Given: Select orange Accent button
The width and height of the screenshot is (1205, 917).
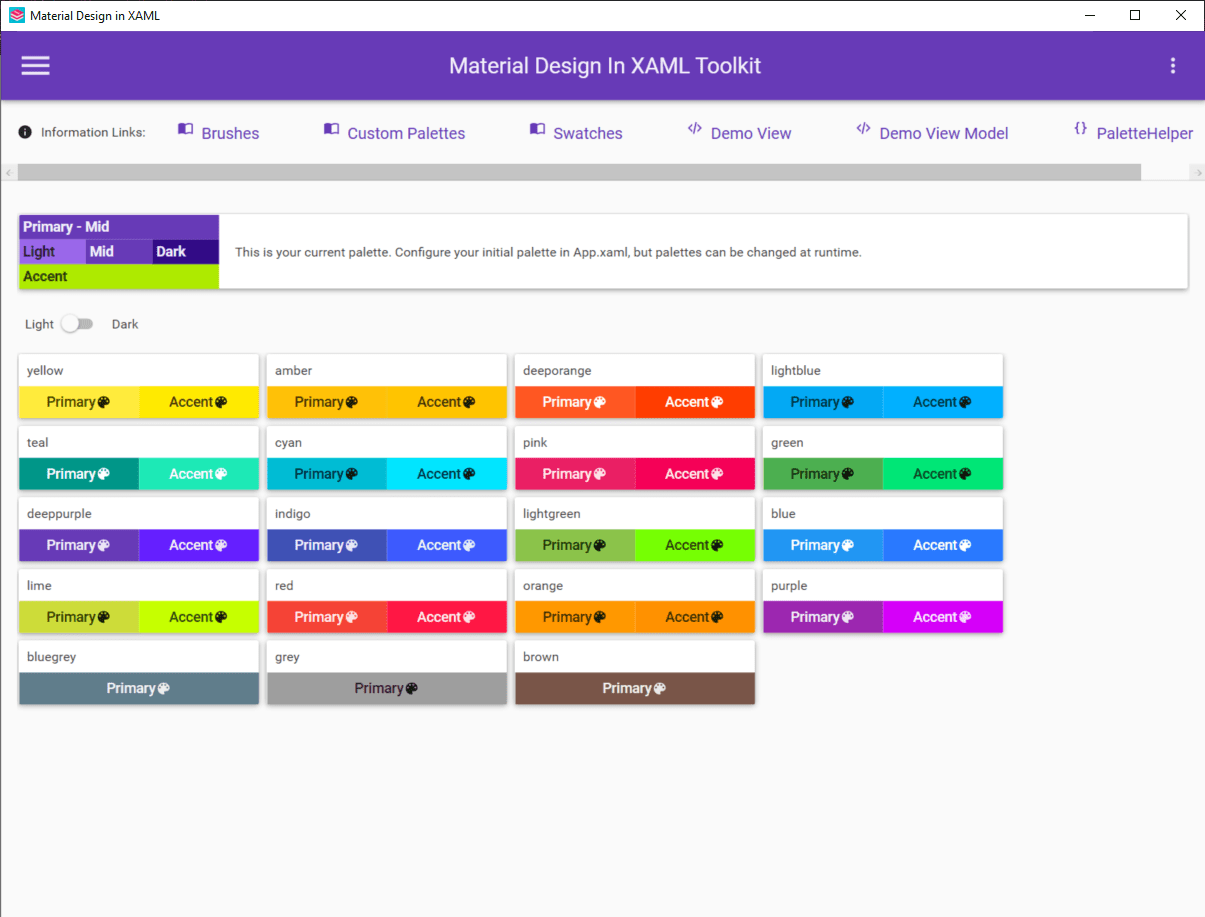Looking at the screenshot, I should [695, 617].
